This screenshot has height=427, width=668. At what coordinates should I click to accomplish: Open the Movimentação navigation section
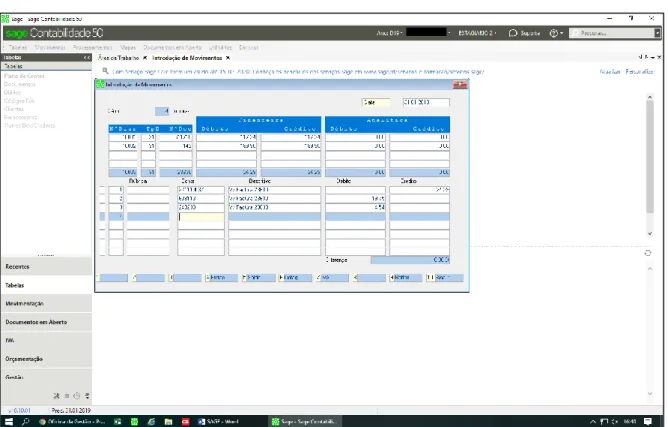(46, 303)
